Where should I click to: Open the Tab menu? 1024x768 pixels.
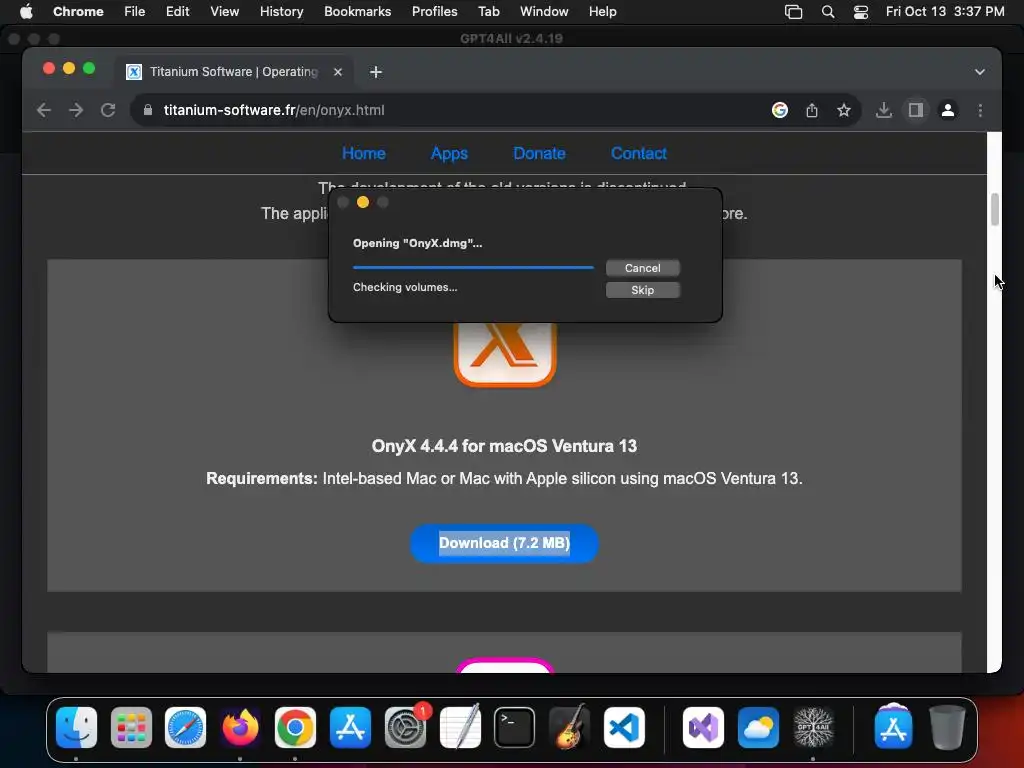click(x=488, y=11)
